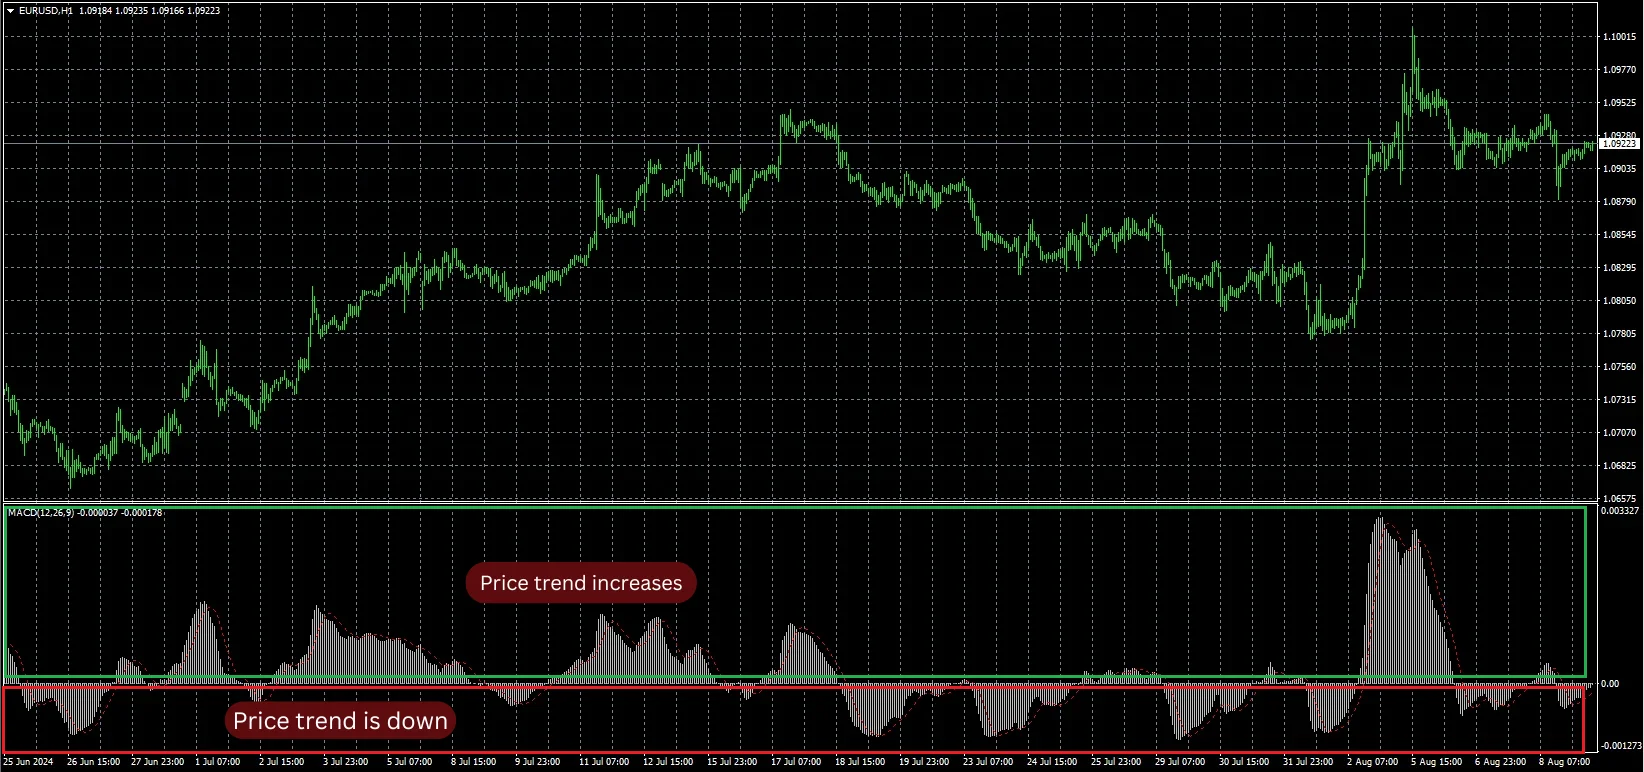Click the MACD value -0.000037
The height and width of the screenshot is (772, 1644).
tap(98, 513)
